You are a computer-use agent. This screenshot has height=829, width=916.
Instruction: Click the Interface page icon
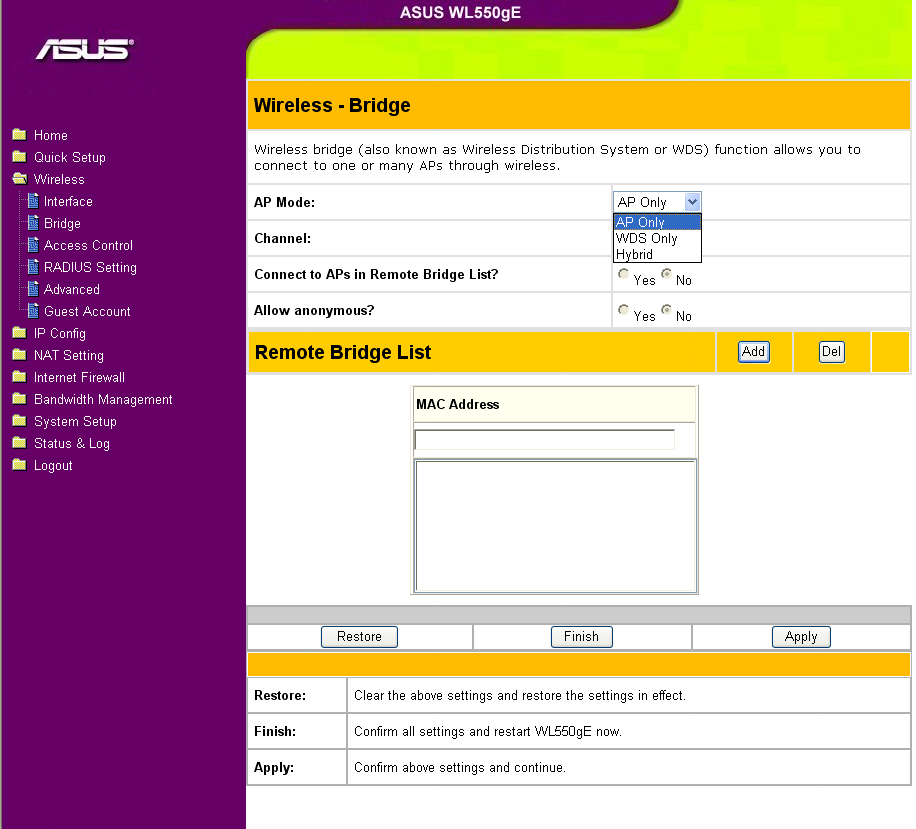(33, 201)
